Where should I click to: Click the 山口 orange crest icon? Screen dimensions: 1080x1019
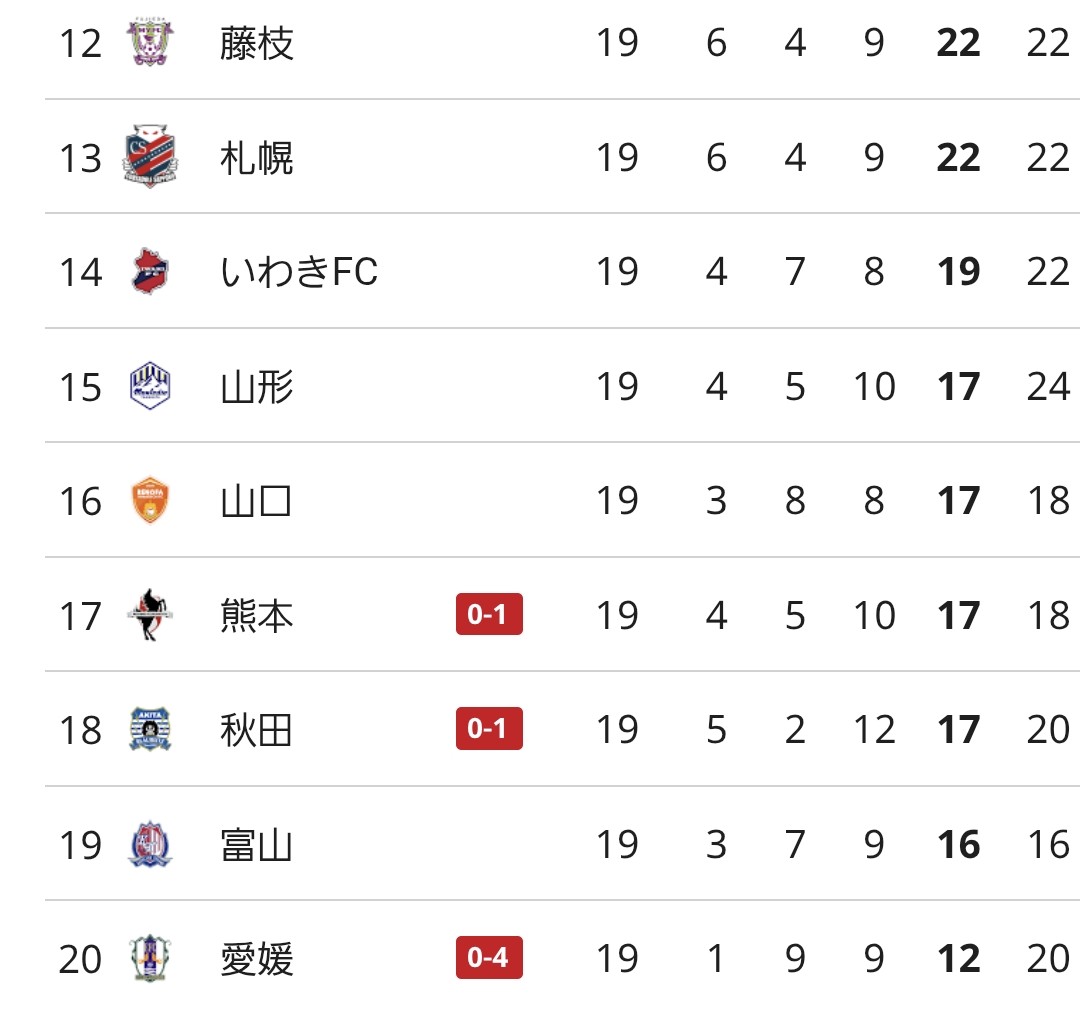[x=150, y=501]
